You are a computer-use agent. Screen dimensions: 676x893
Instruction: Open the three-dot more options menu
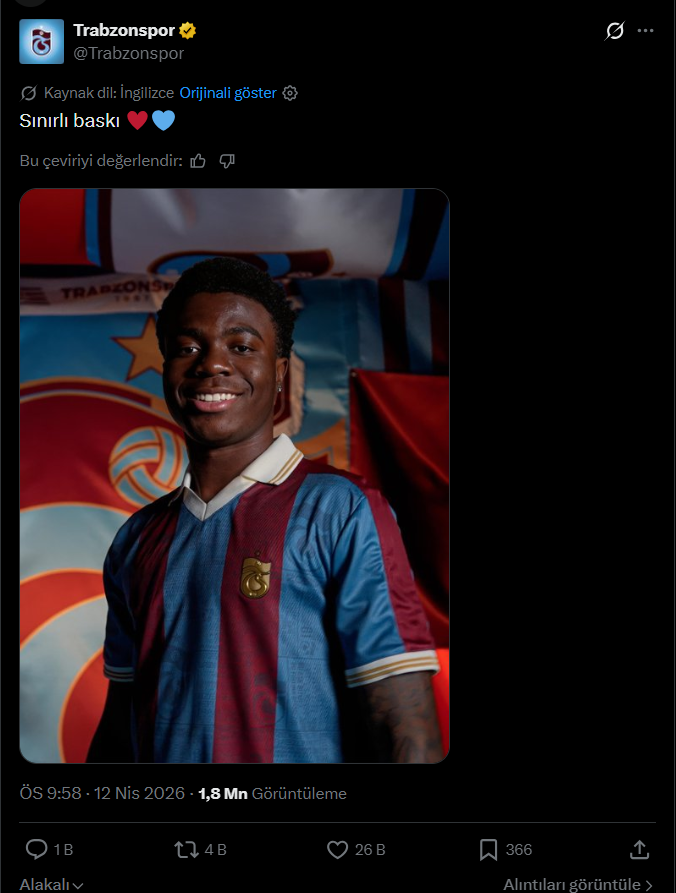pyautogui.click(x=646, y=31)
